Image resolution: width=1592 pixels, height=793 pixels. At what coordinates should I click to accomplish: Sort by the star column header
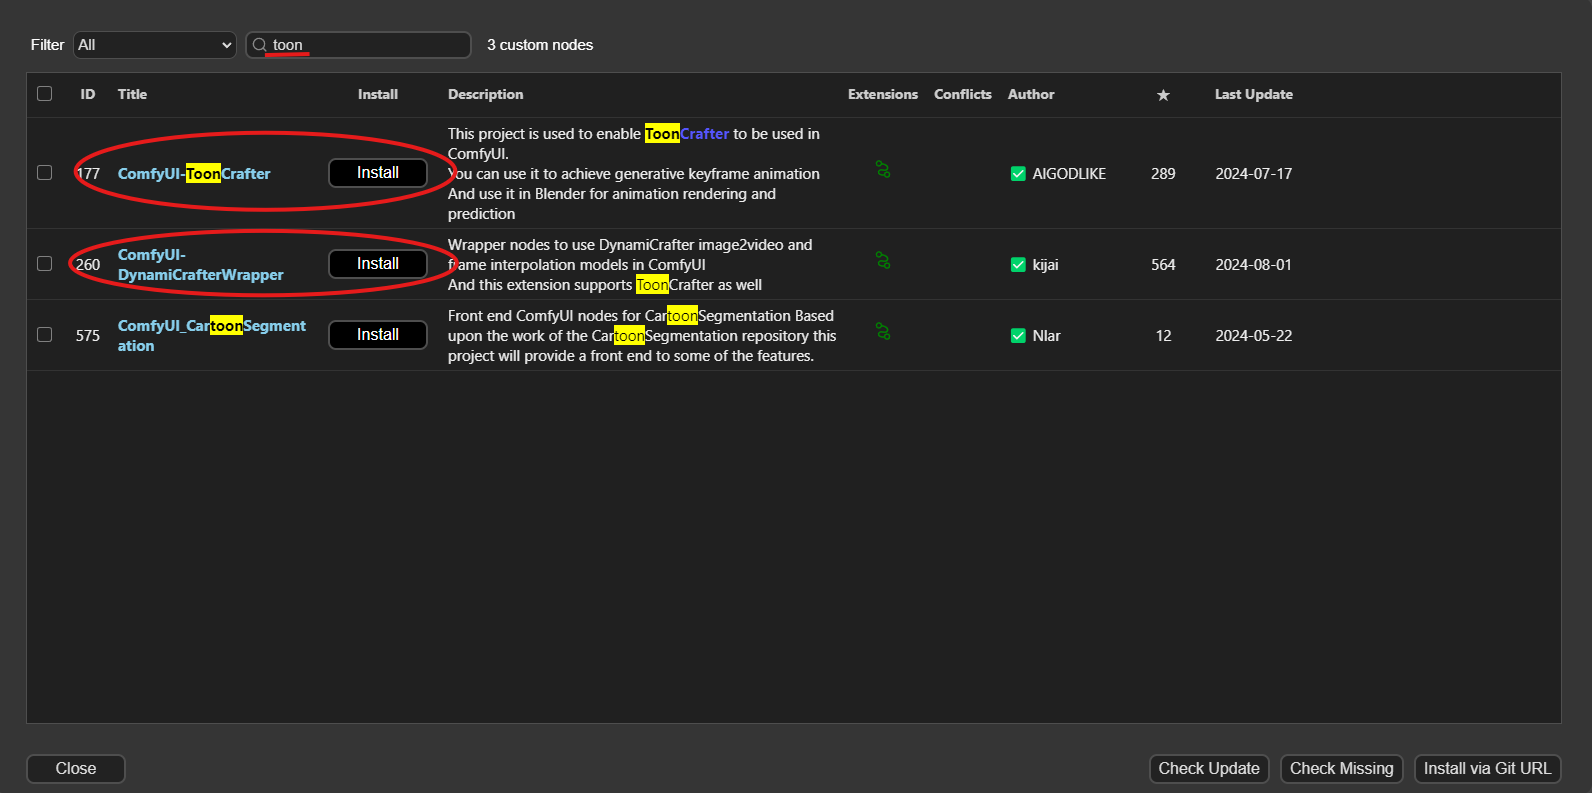[x=1163, y=95]
